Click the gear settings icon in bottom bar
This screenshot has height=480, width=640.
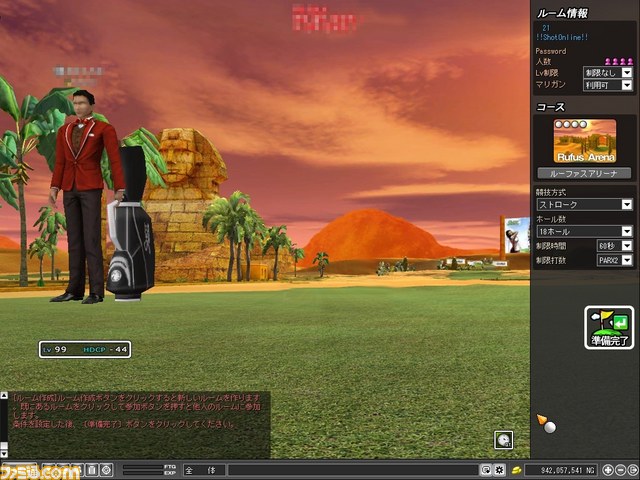tap(499, 470)
